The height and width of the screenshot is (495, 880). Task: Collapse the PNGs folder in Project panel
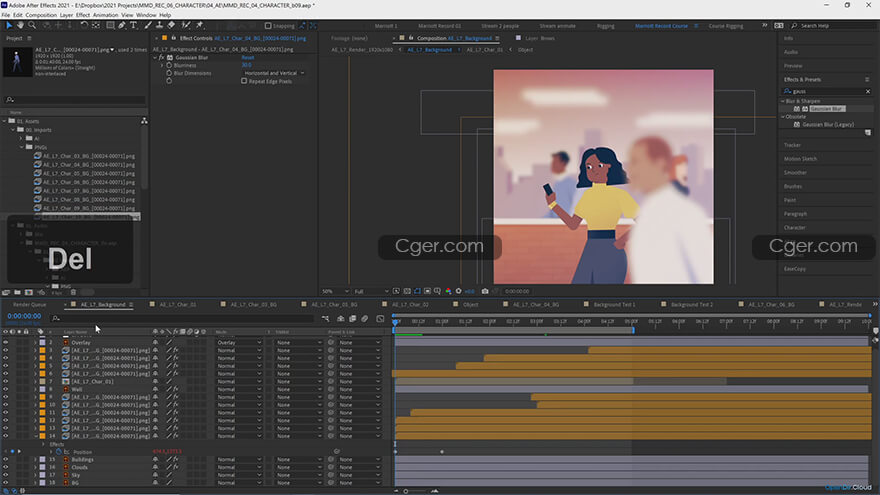click(x=21, y=147)
